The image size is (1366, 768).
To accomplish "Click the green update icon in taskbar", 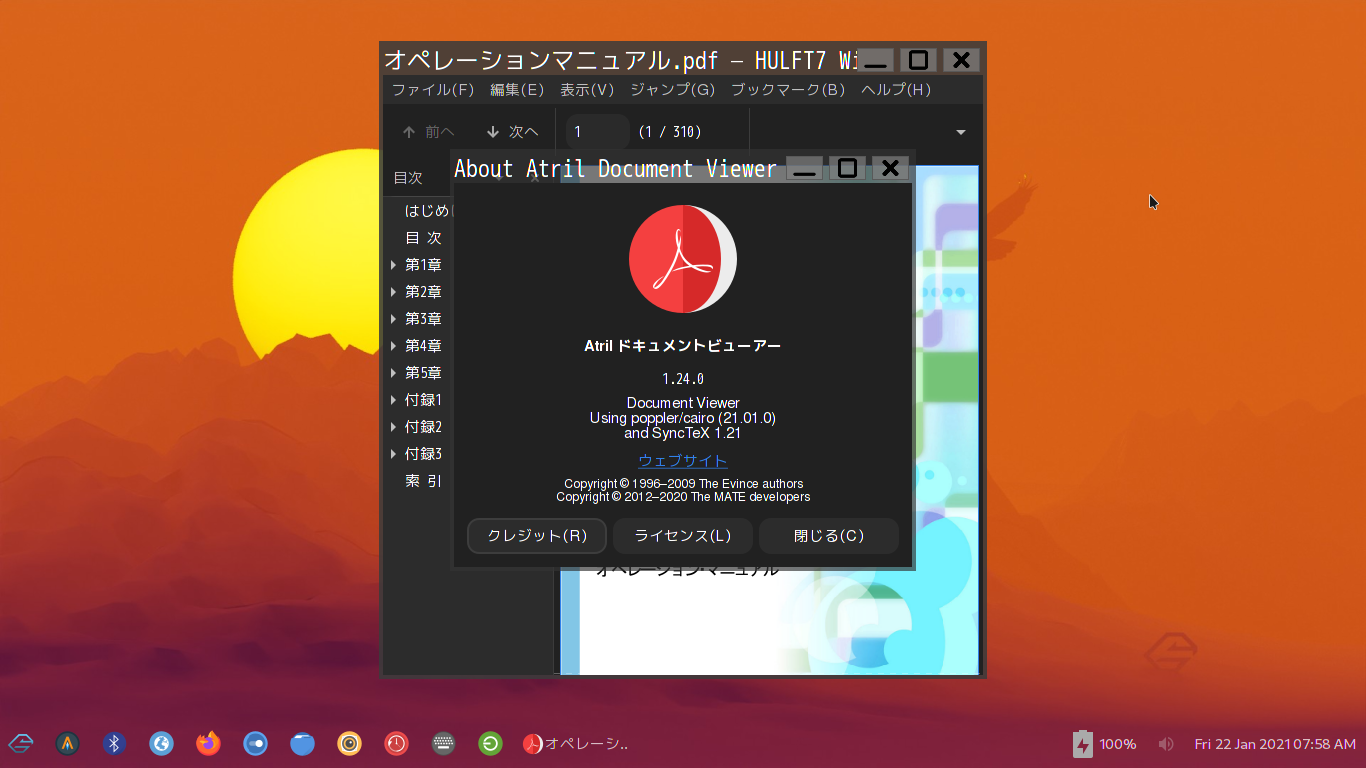I will (490, 743).
